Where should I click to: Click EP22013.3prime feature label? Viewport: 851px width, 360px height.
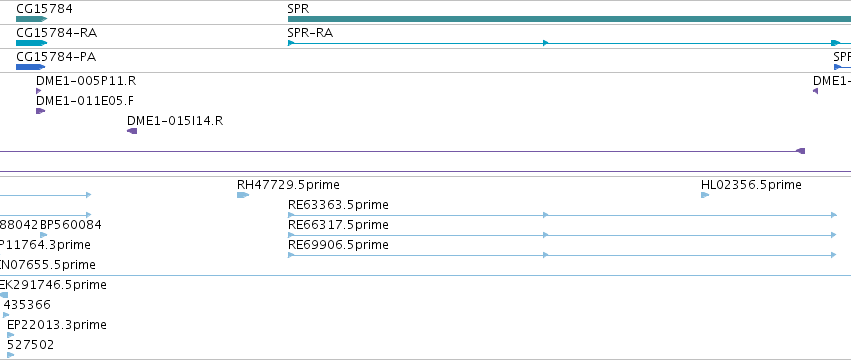click(x=57, y=325)
